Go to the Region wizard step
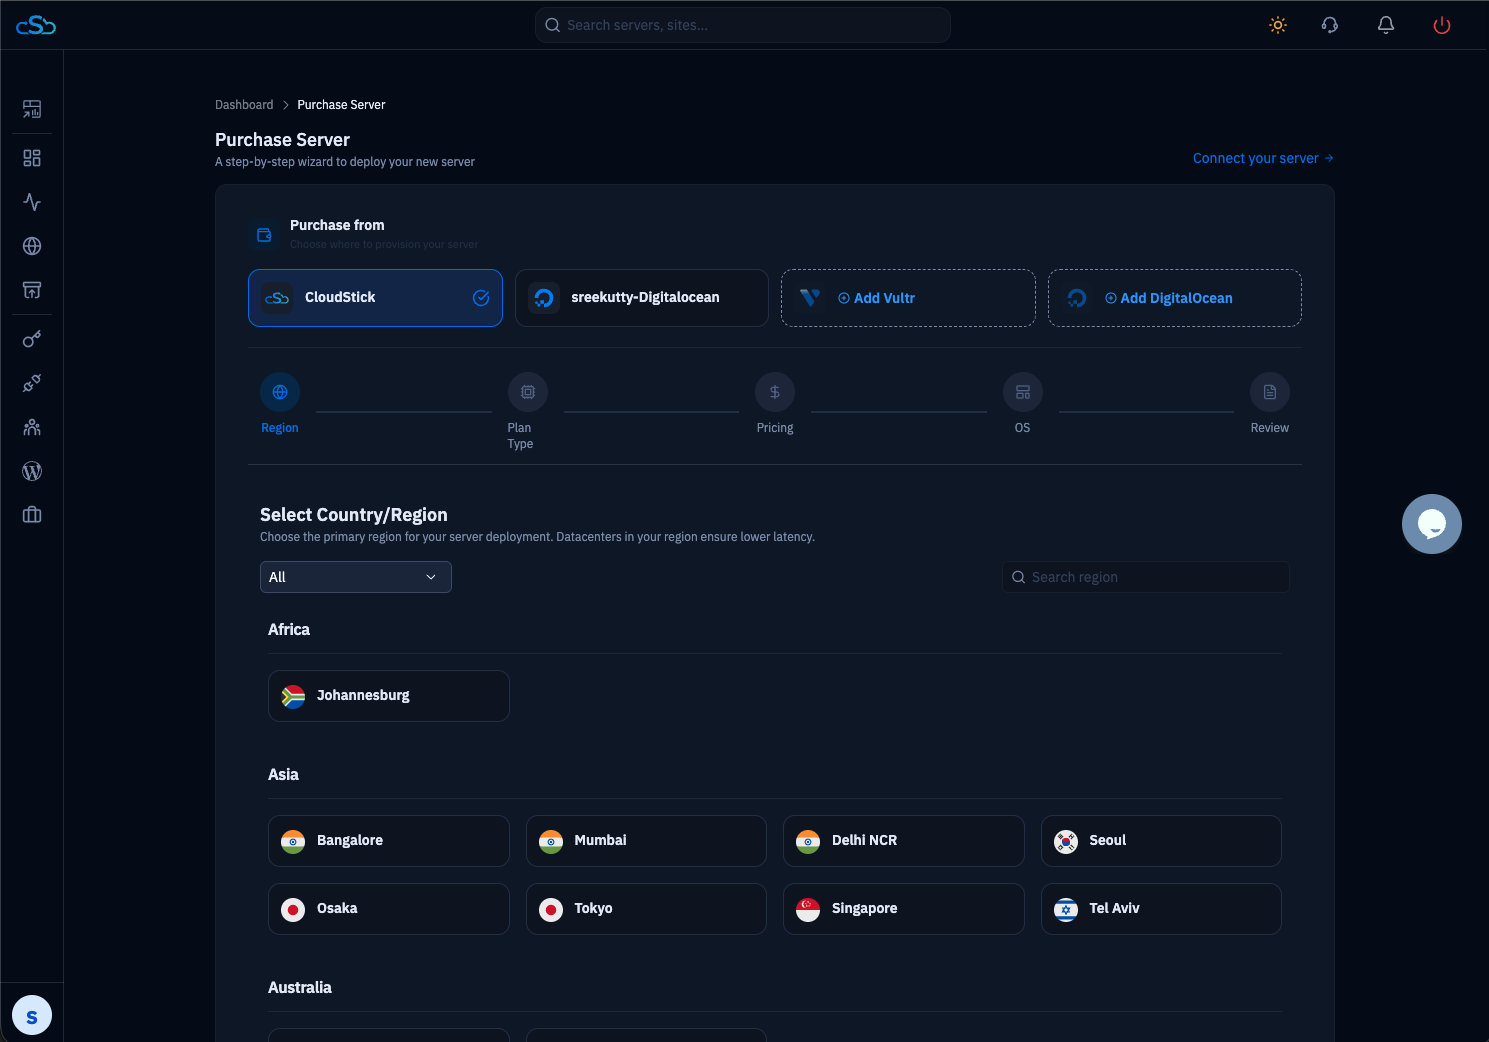Viewport: 1489px width, 1042px height. (280, 404)
